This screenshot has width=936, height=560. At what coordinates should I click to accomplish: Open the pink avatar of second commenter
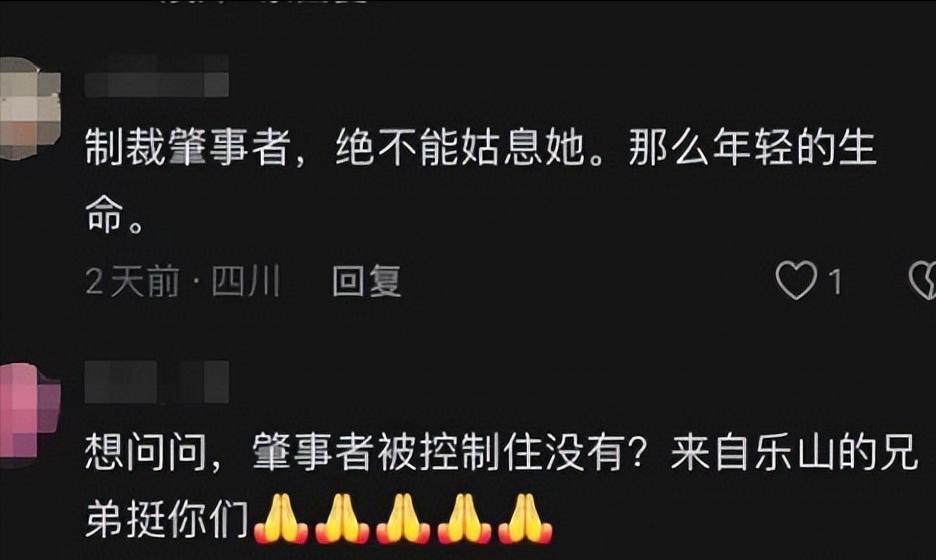[x=29, y=411]
